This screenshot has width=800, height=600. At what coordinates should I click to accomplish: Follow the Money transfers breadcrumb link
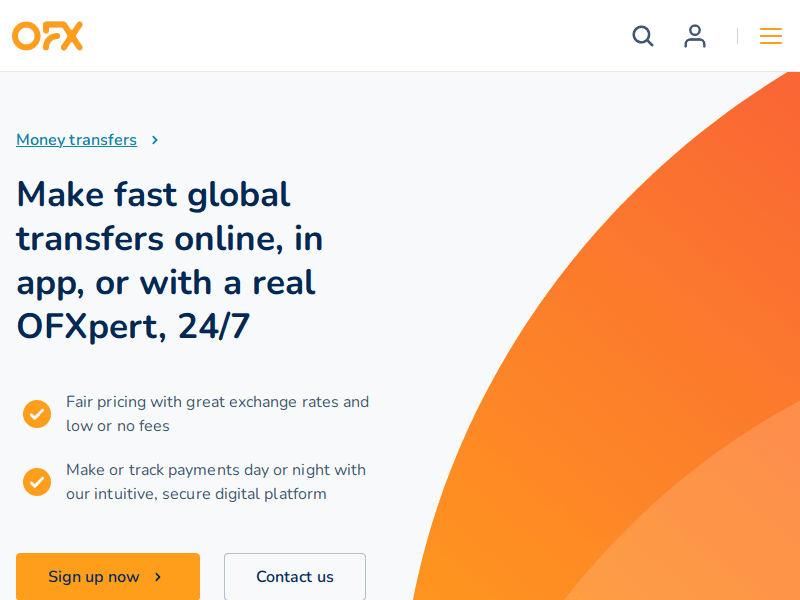tap(77, 140)
